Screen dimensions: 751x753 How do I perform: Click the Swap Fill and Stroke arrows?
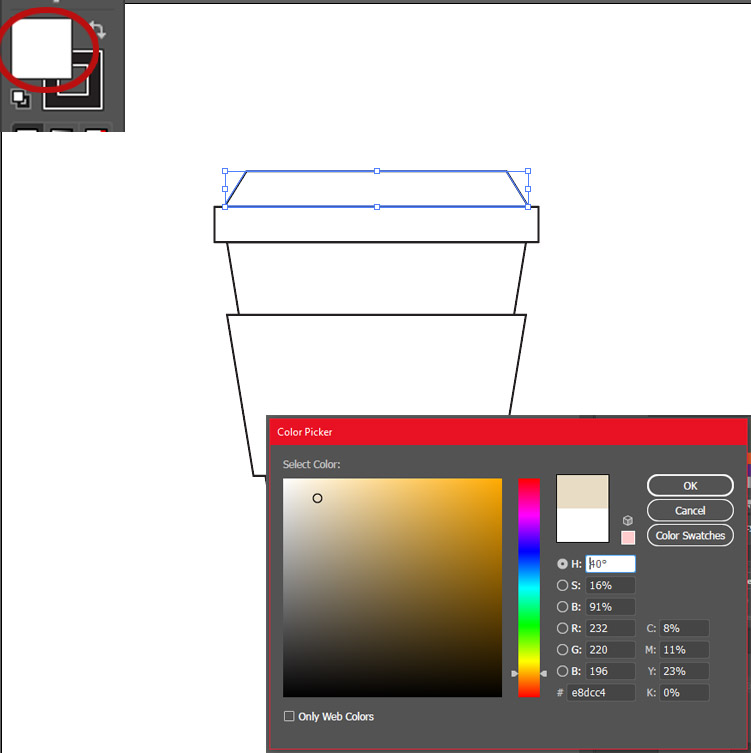click(97, 30)
